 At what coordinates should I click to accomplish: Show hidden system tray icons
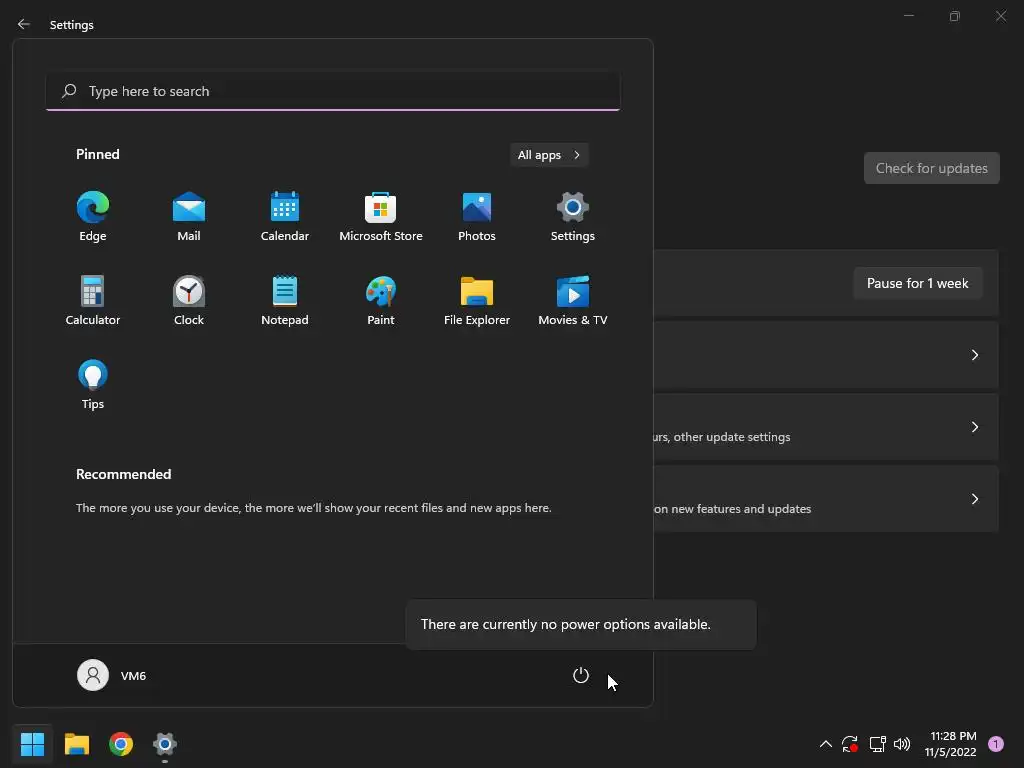[825, 744]
